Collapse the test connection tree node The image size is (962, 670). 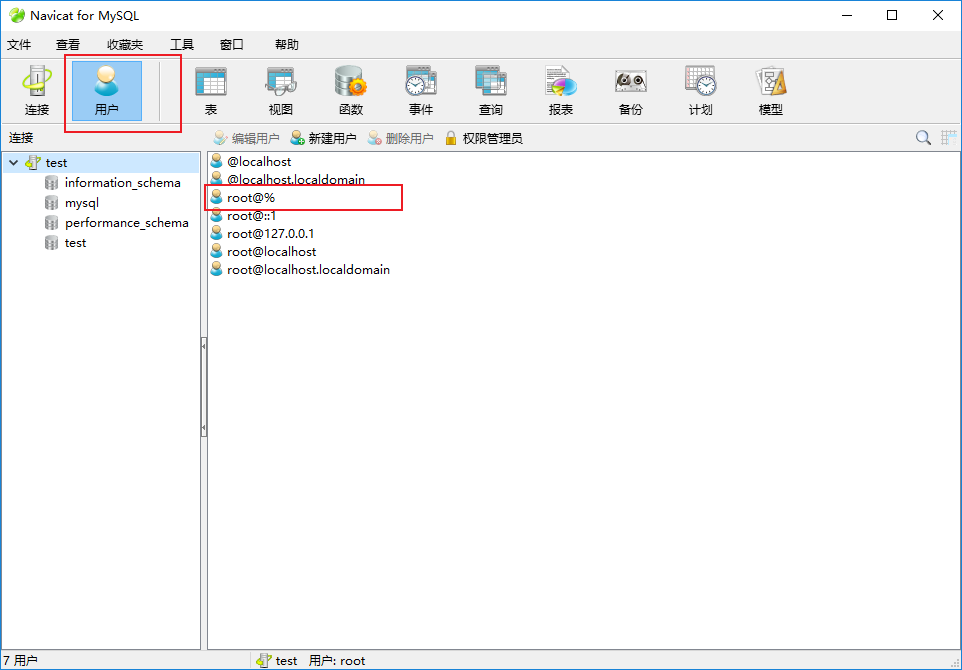coord(13,163)
